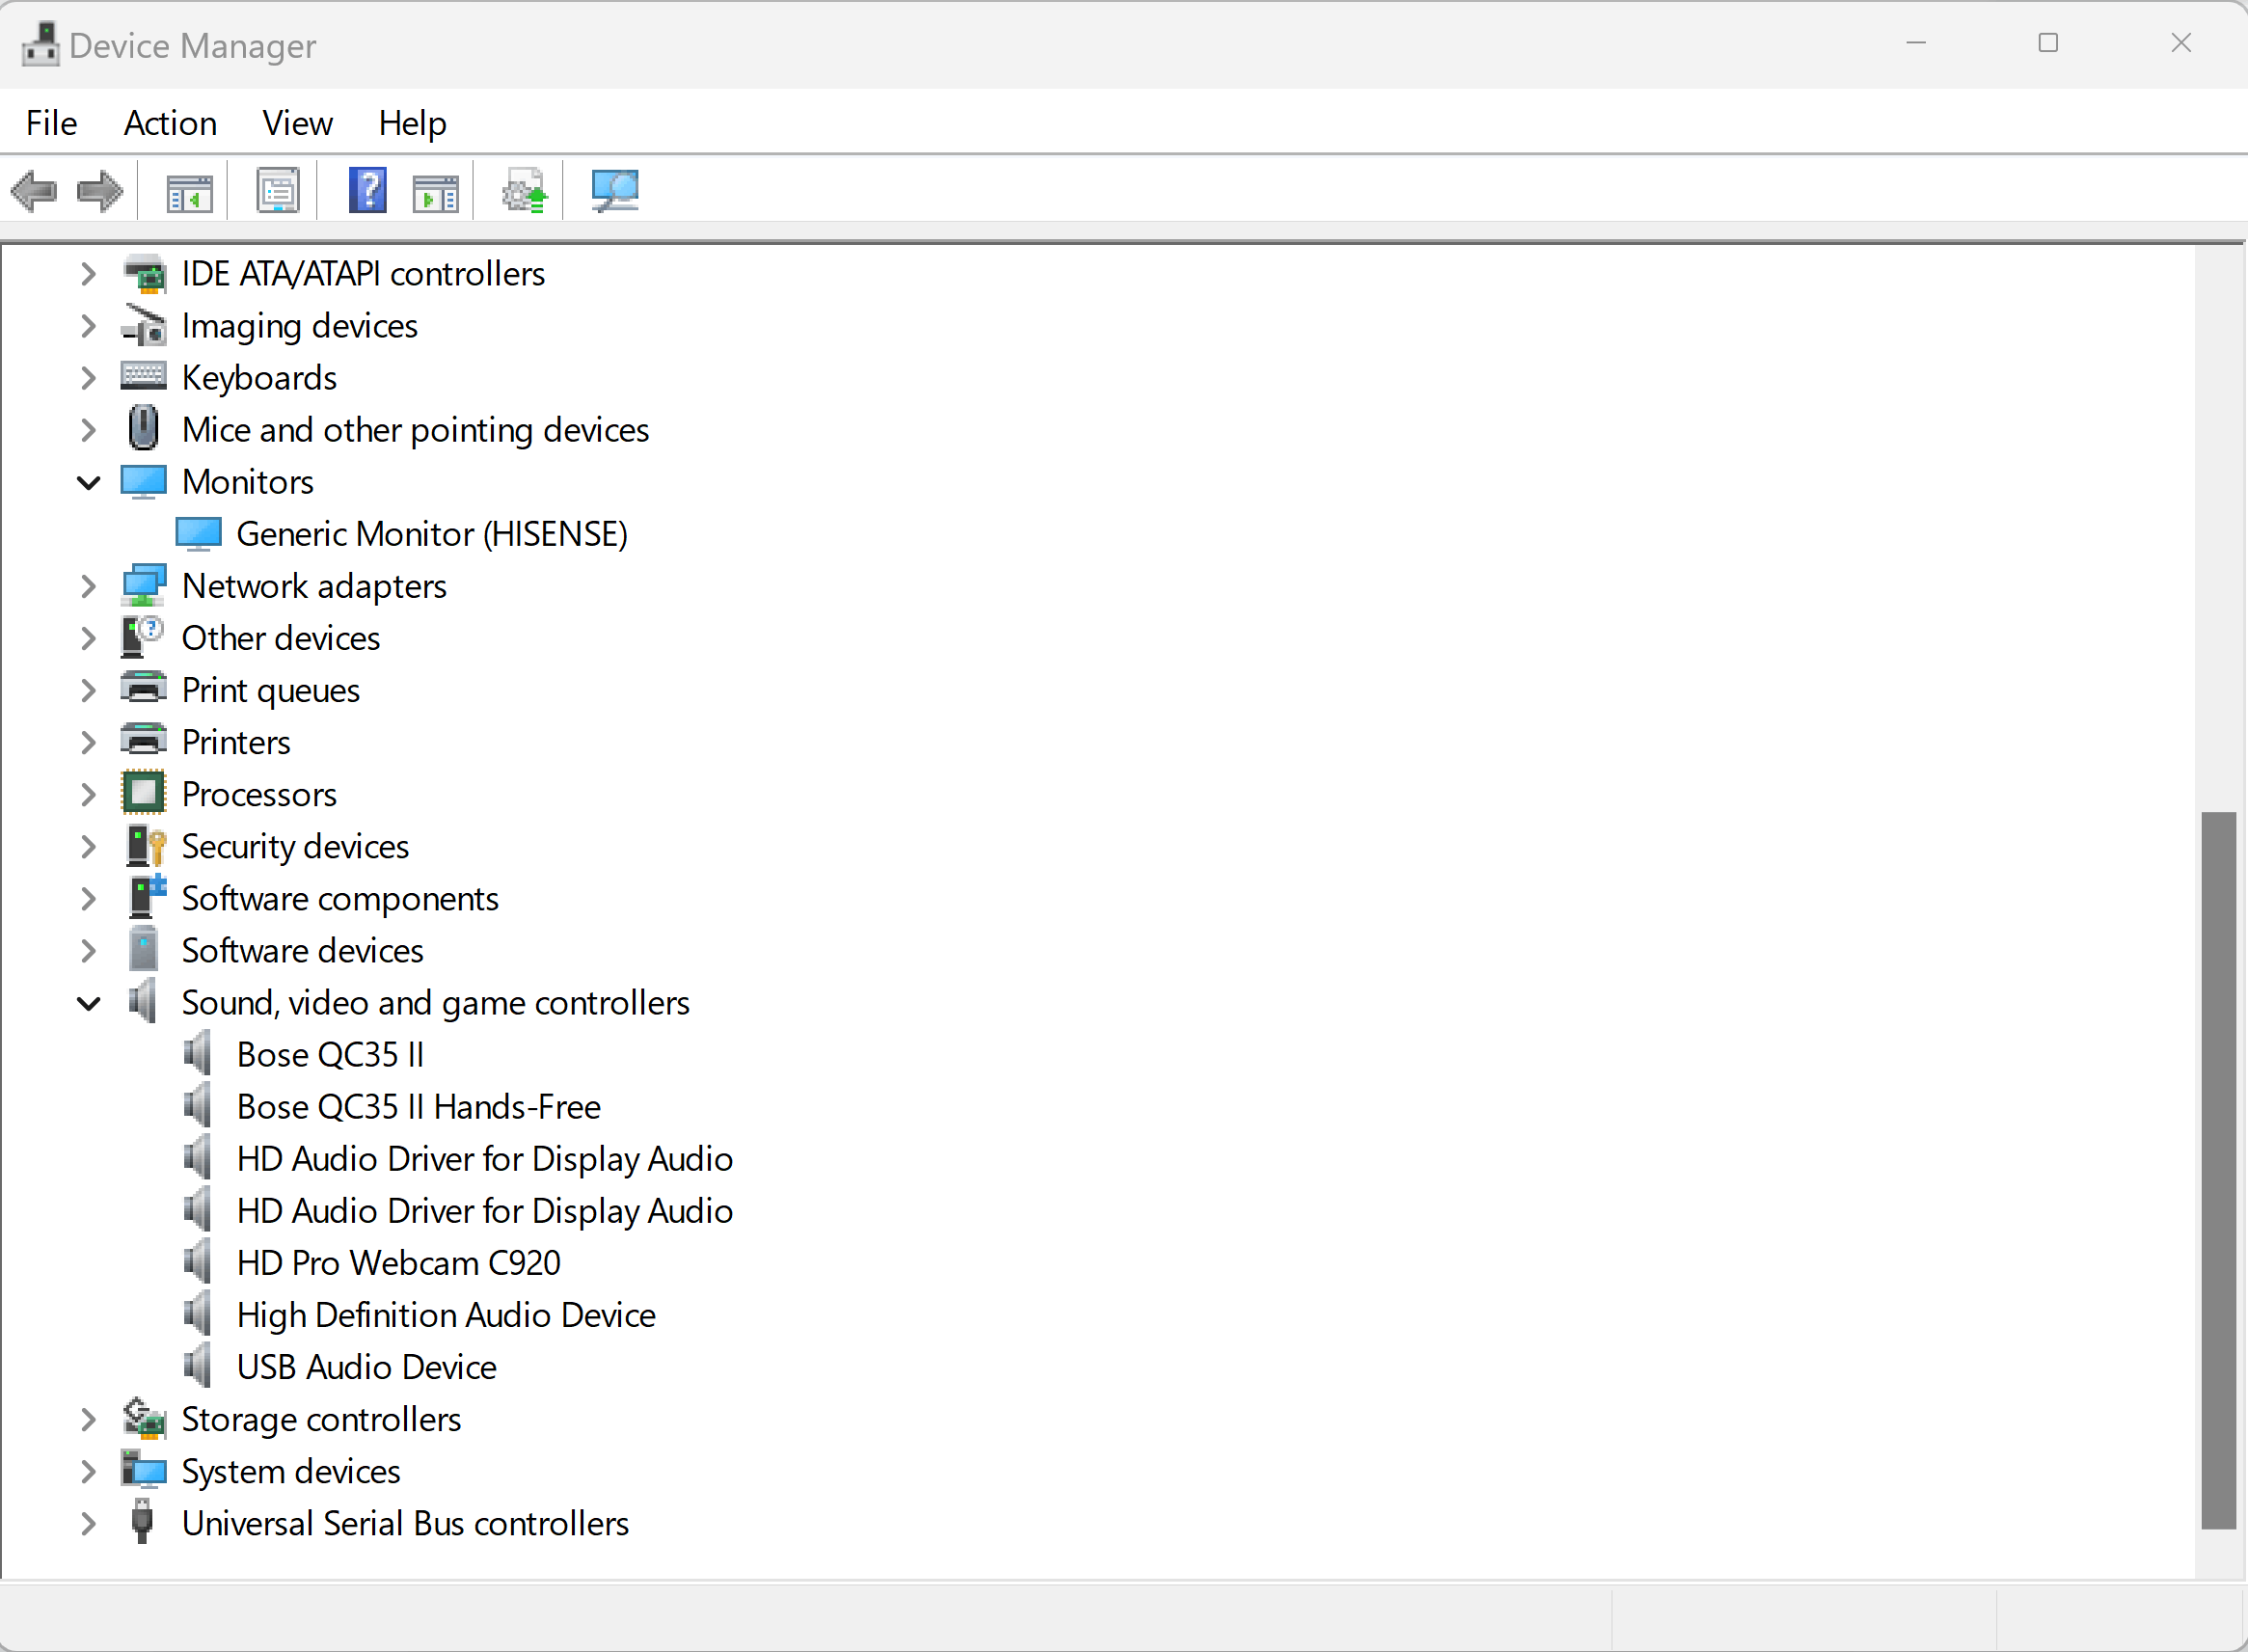
Task: Click the monitor icon next to Generic Monitor (HISENSE)
Action: (198, 533)
